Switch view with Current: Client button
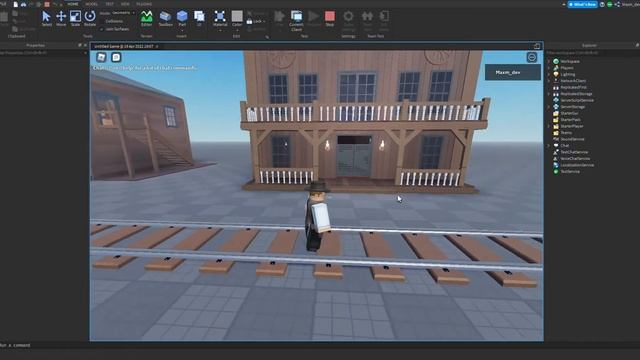This screenshot has width=640, height=360. tap(296, 20)
